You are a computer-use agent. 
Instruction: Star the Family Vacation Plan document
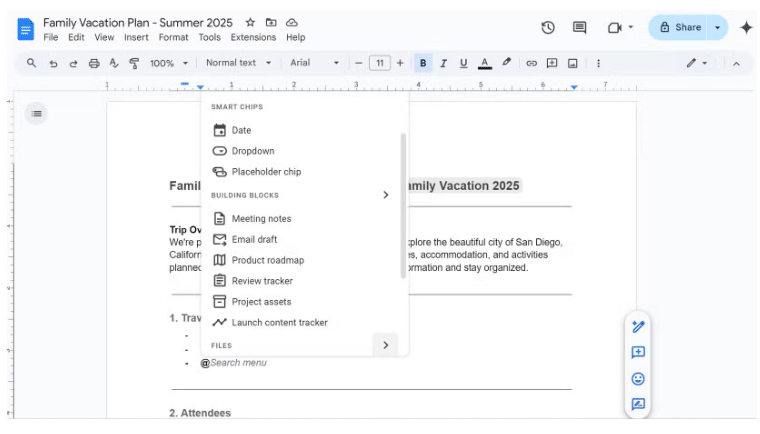(250, 22)
